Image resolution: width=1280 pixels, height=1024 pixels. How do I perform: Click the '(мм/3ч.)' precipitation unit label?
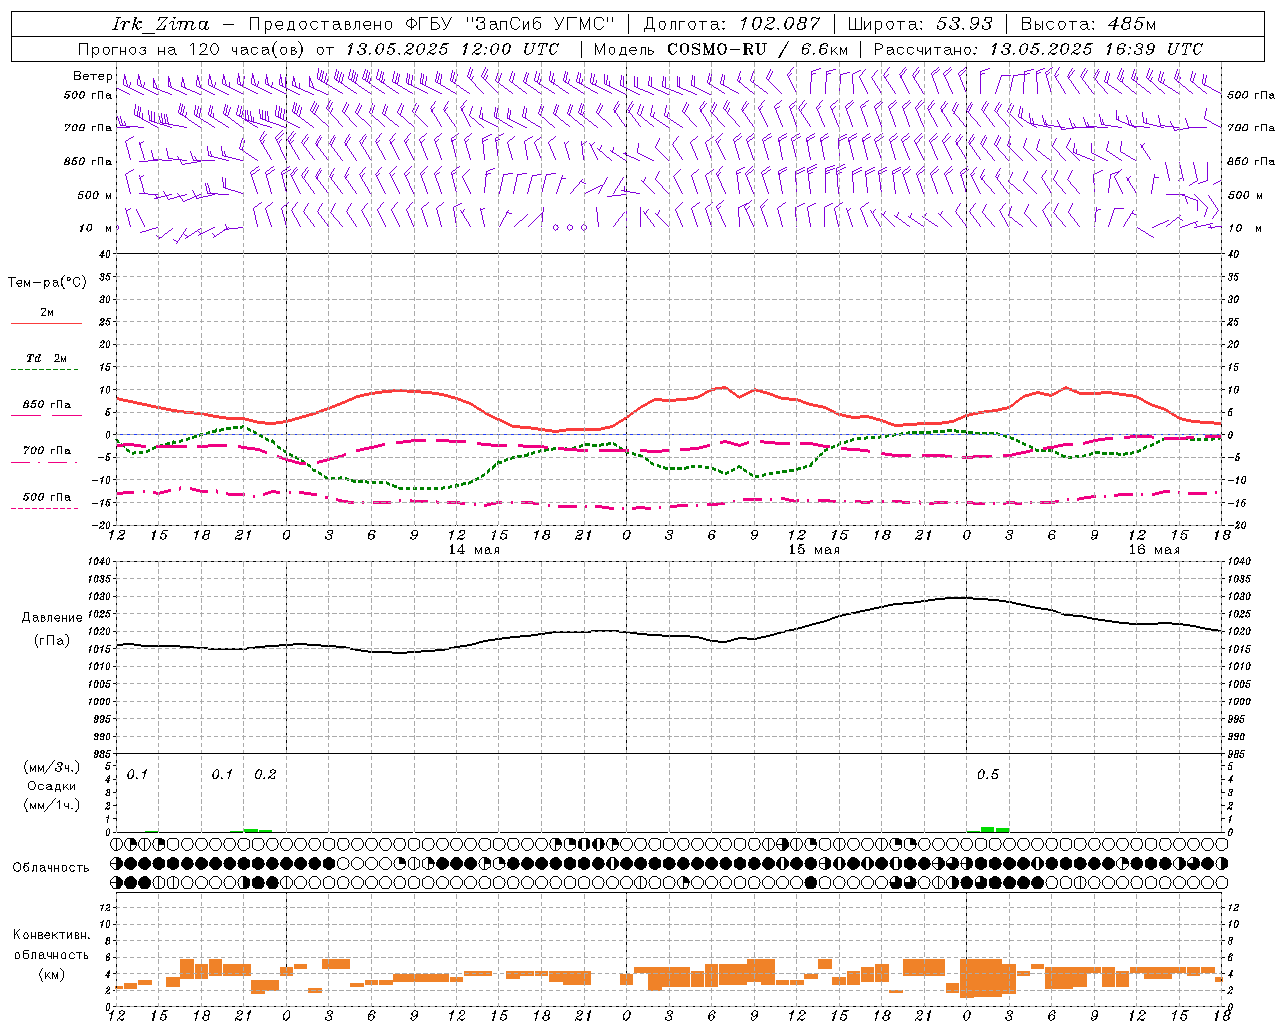coord(52,767)
